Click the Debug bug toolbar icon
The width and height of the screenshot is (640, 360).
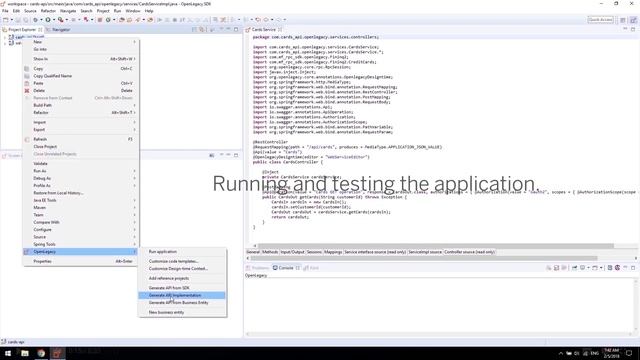click(x=36, y=20)
